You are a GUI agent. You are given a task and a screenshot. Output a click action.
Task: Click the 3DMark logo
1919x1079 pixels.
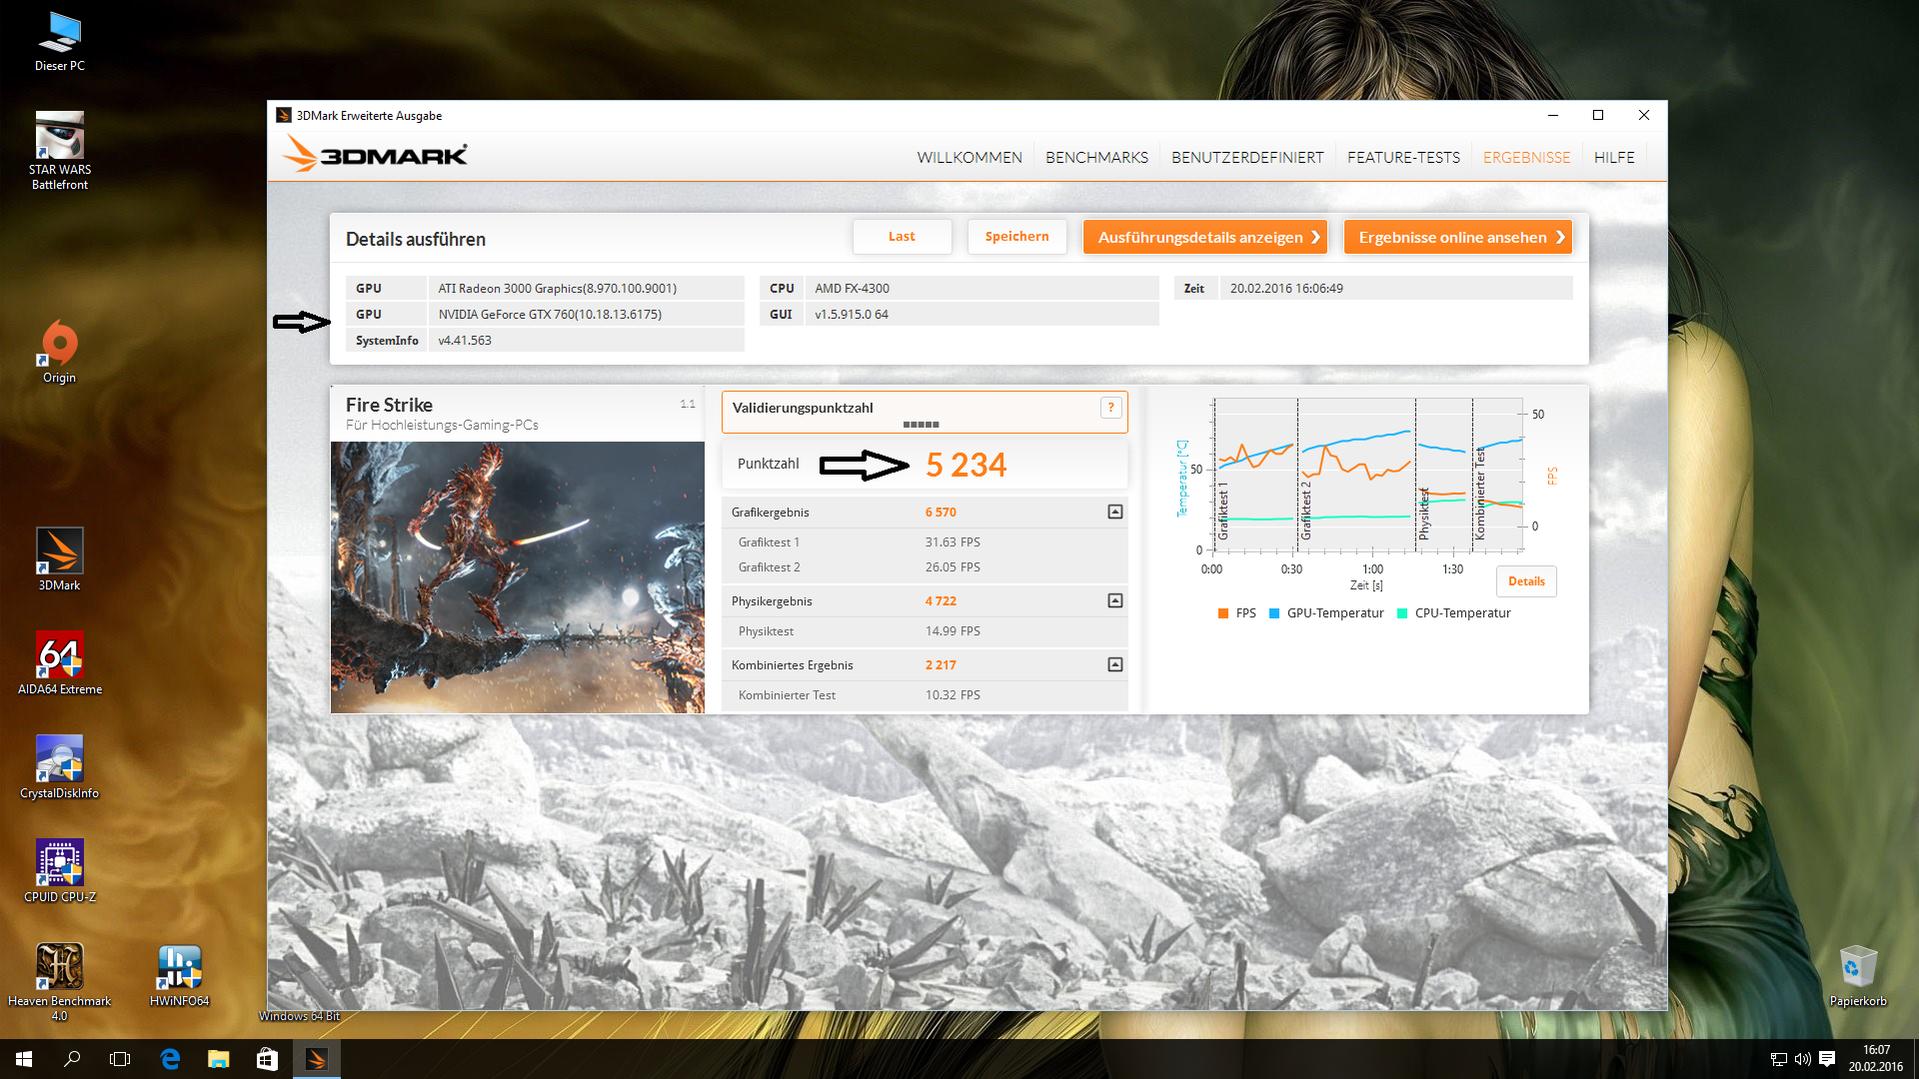[x=375, y=155]
